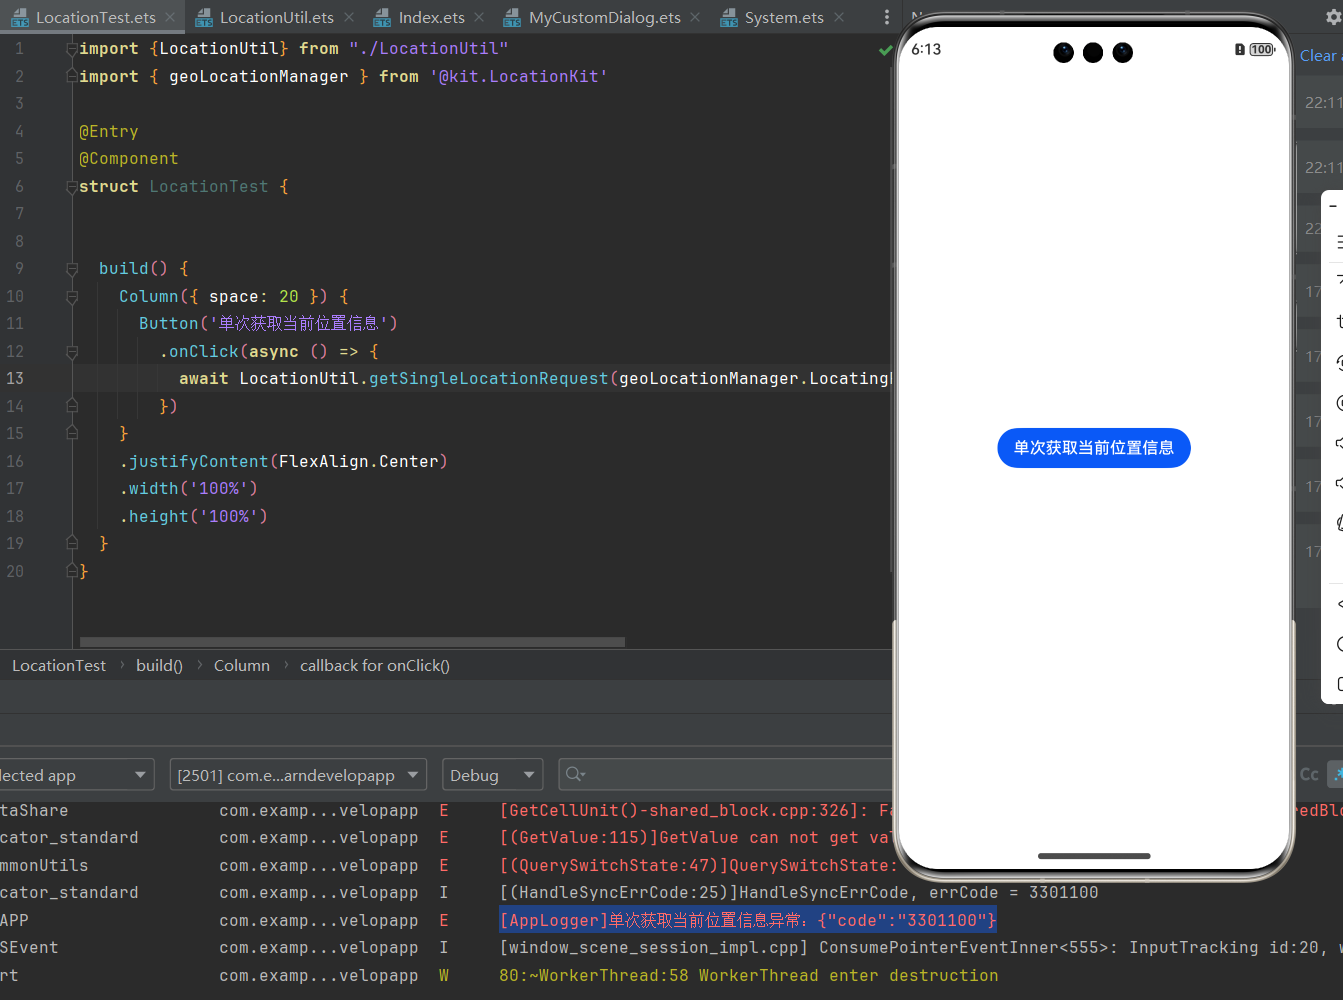
Task: Click Column in the breadcrumb bar
Action: pos(242,665)
